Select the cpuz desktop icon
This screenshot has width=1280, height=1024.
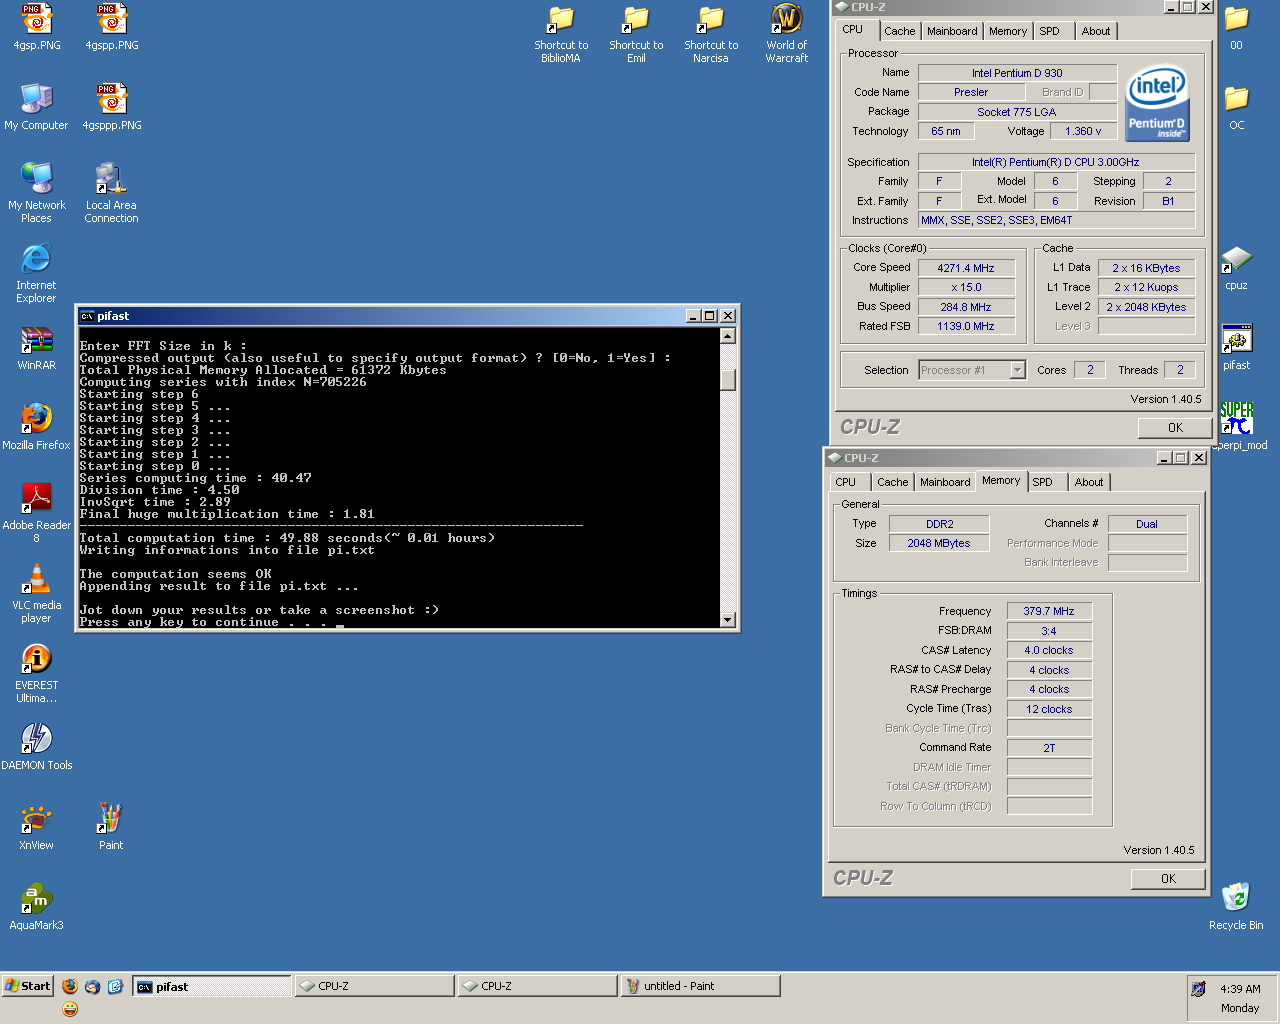[x=1237, y=267]
